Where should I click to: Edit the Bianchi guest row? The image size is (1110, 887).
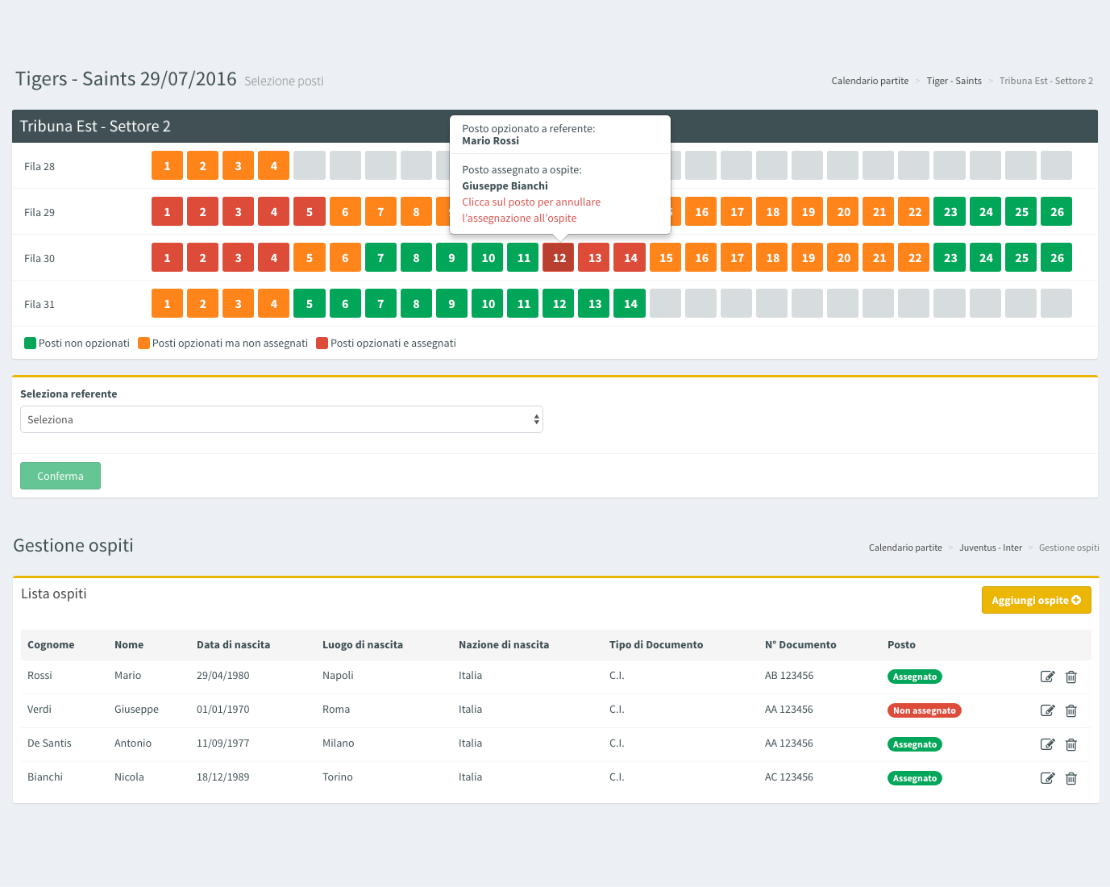click(x=1047, y=779)
